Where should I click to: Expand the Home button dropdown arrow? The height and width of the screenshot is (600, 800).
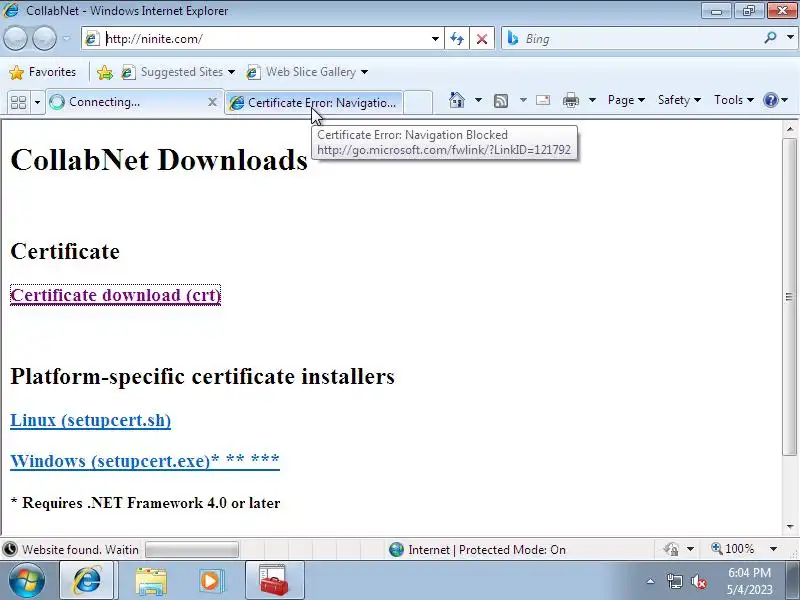click(478, 100)
